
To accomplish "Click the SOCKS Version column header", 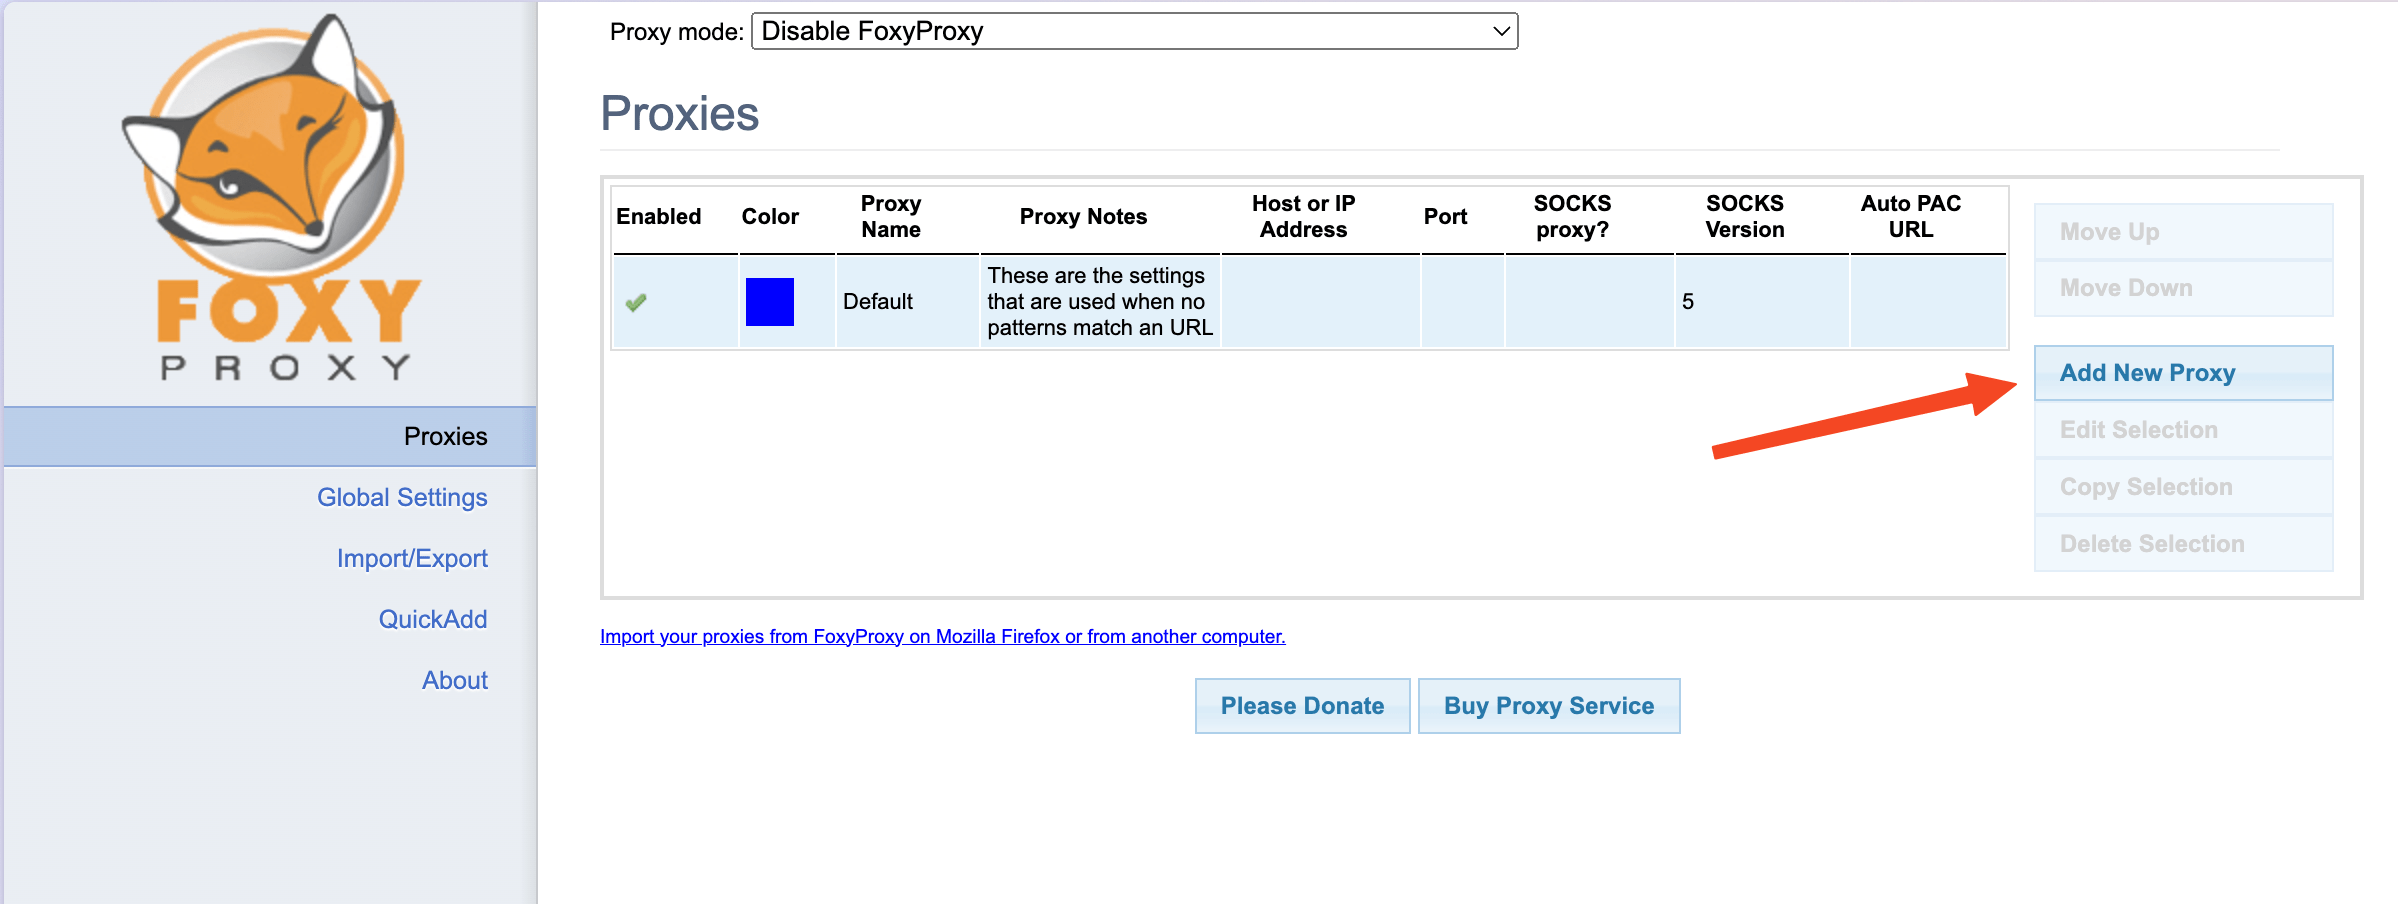I will click(x=1744, y=216).
